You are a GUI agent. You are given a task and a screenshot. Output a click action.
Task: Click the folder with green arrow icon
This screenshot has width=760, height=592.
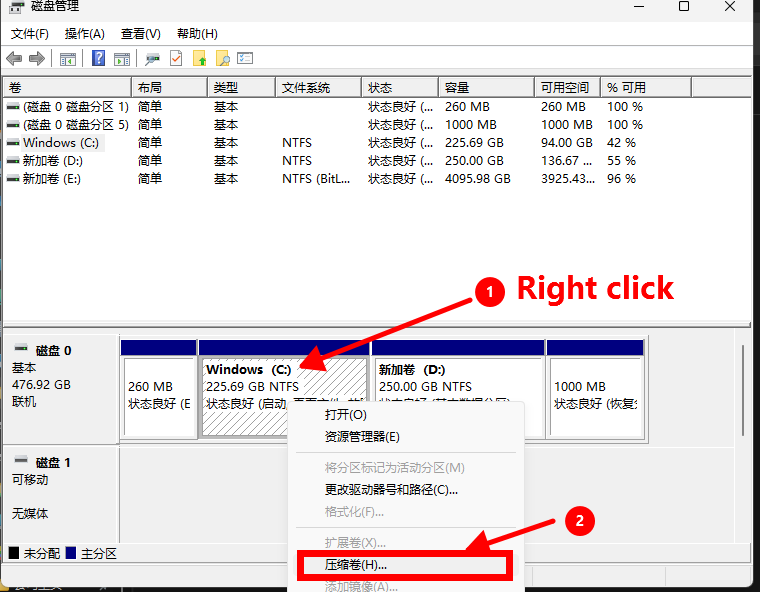pyautogui.click(x=200, y=59)
